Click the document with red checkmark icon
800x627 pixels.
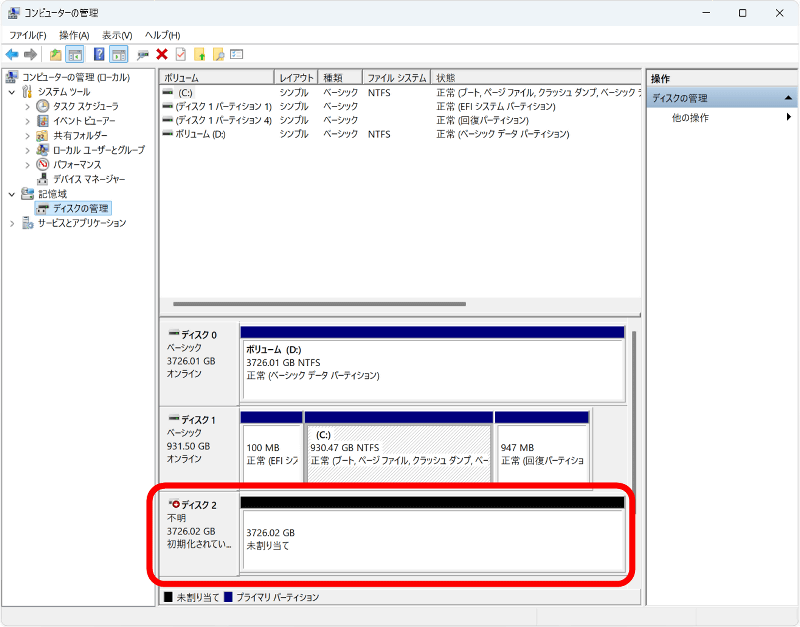181,54
